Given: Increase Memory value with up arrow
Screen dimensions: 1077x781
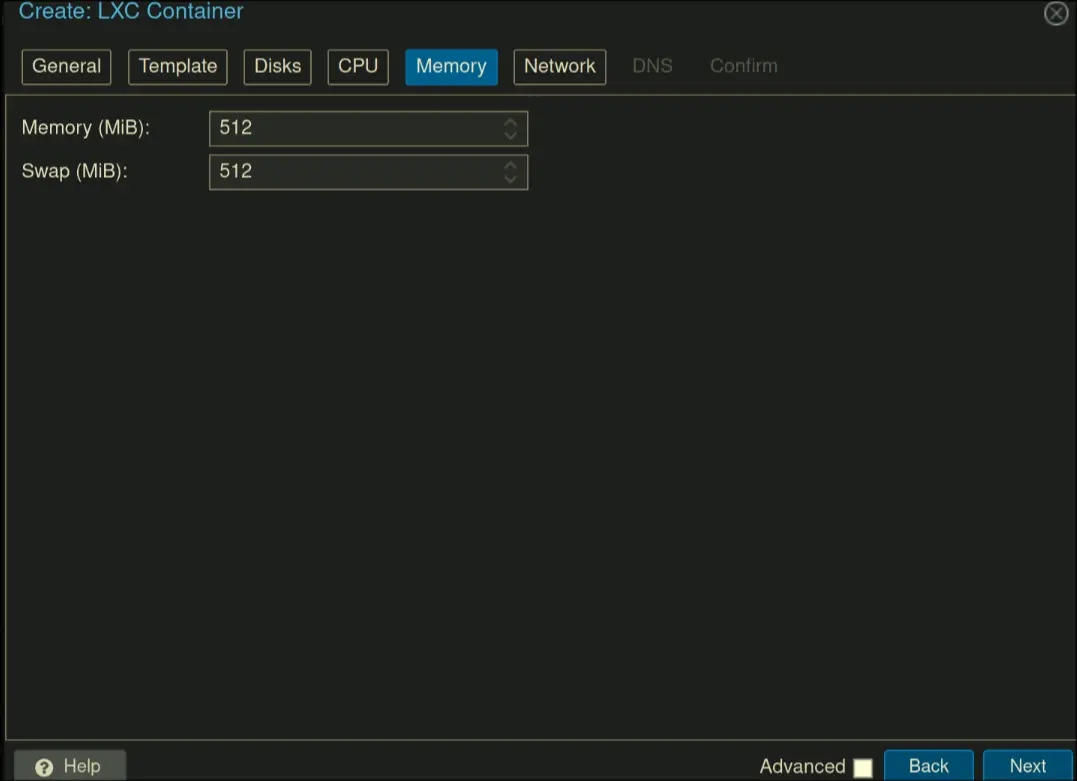Looking at the screenshot, I should [x=510, y=122].
